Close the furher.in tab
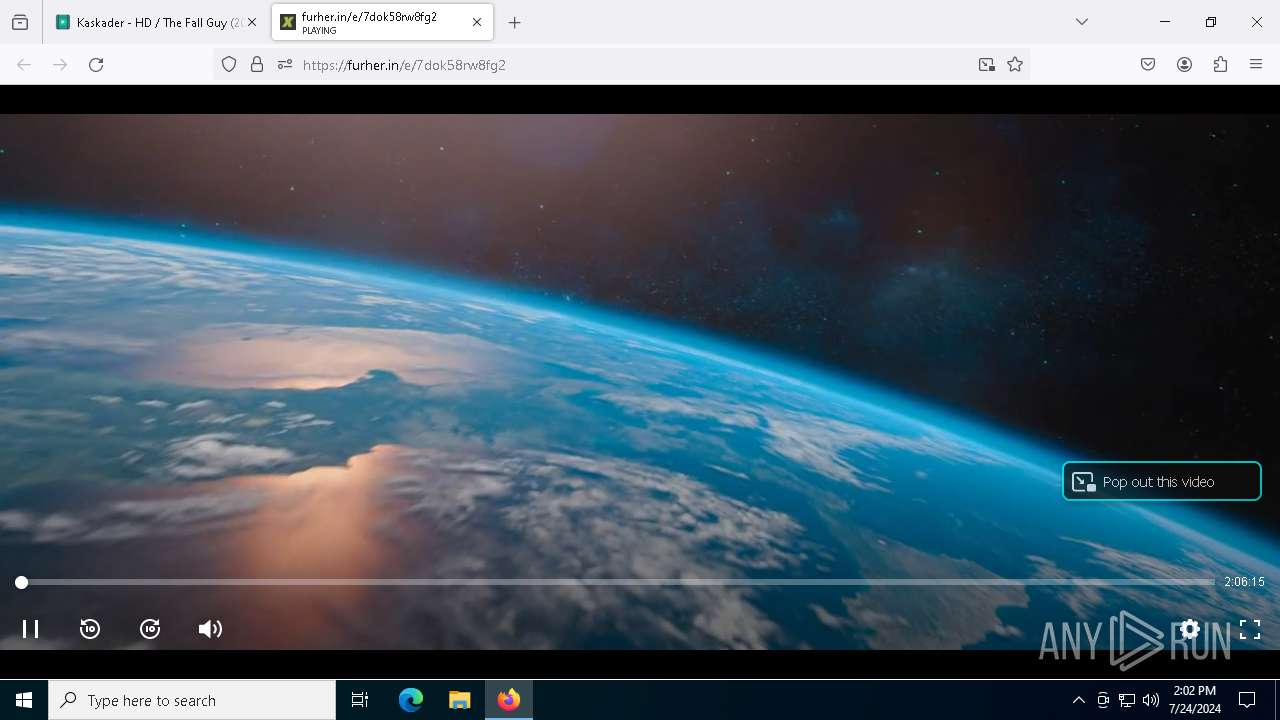The width and height of the screenshot is (1280, 720). [477, 22]
